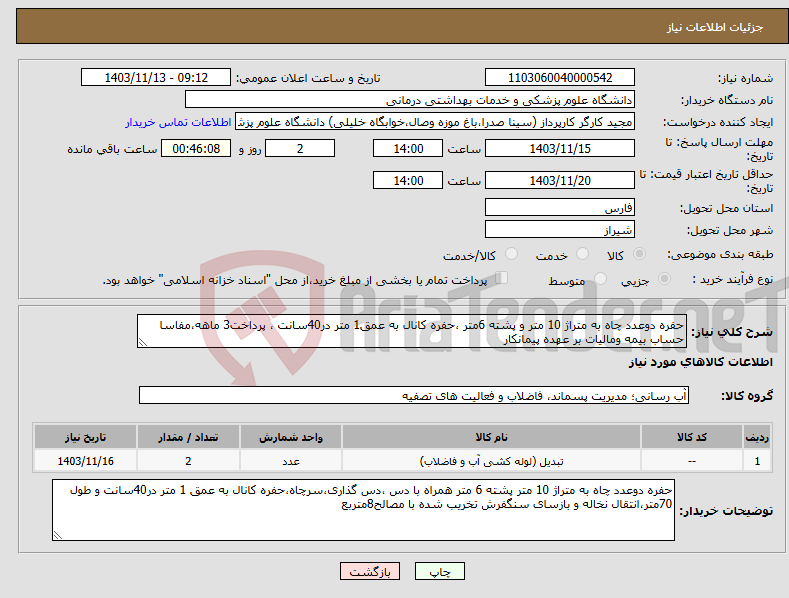The height and width of the screenshot is (598, 789).
Task: Click the goods group field آب رسانی
Action: pyautogui.click(x=414, y=396)
